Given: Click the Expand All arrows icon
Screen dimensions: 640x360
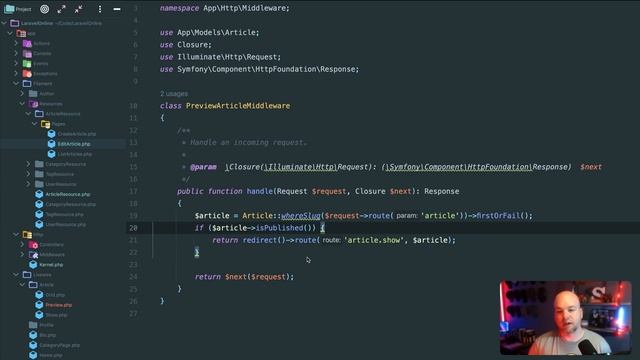Looking at the screenshot, I should pyautogui.click(x=61, y=9).
